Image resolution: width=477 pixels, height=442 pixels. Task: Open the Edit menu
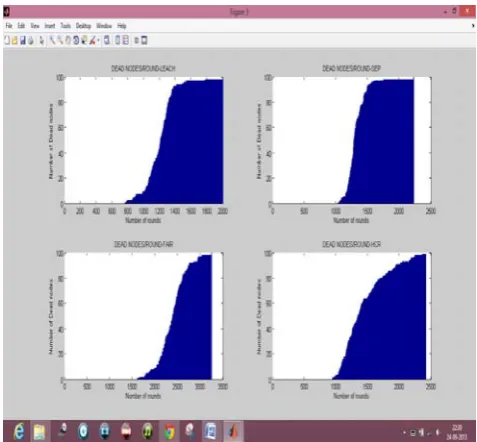point(21,26)
